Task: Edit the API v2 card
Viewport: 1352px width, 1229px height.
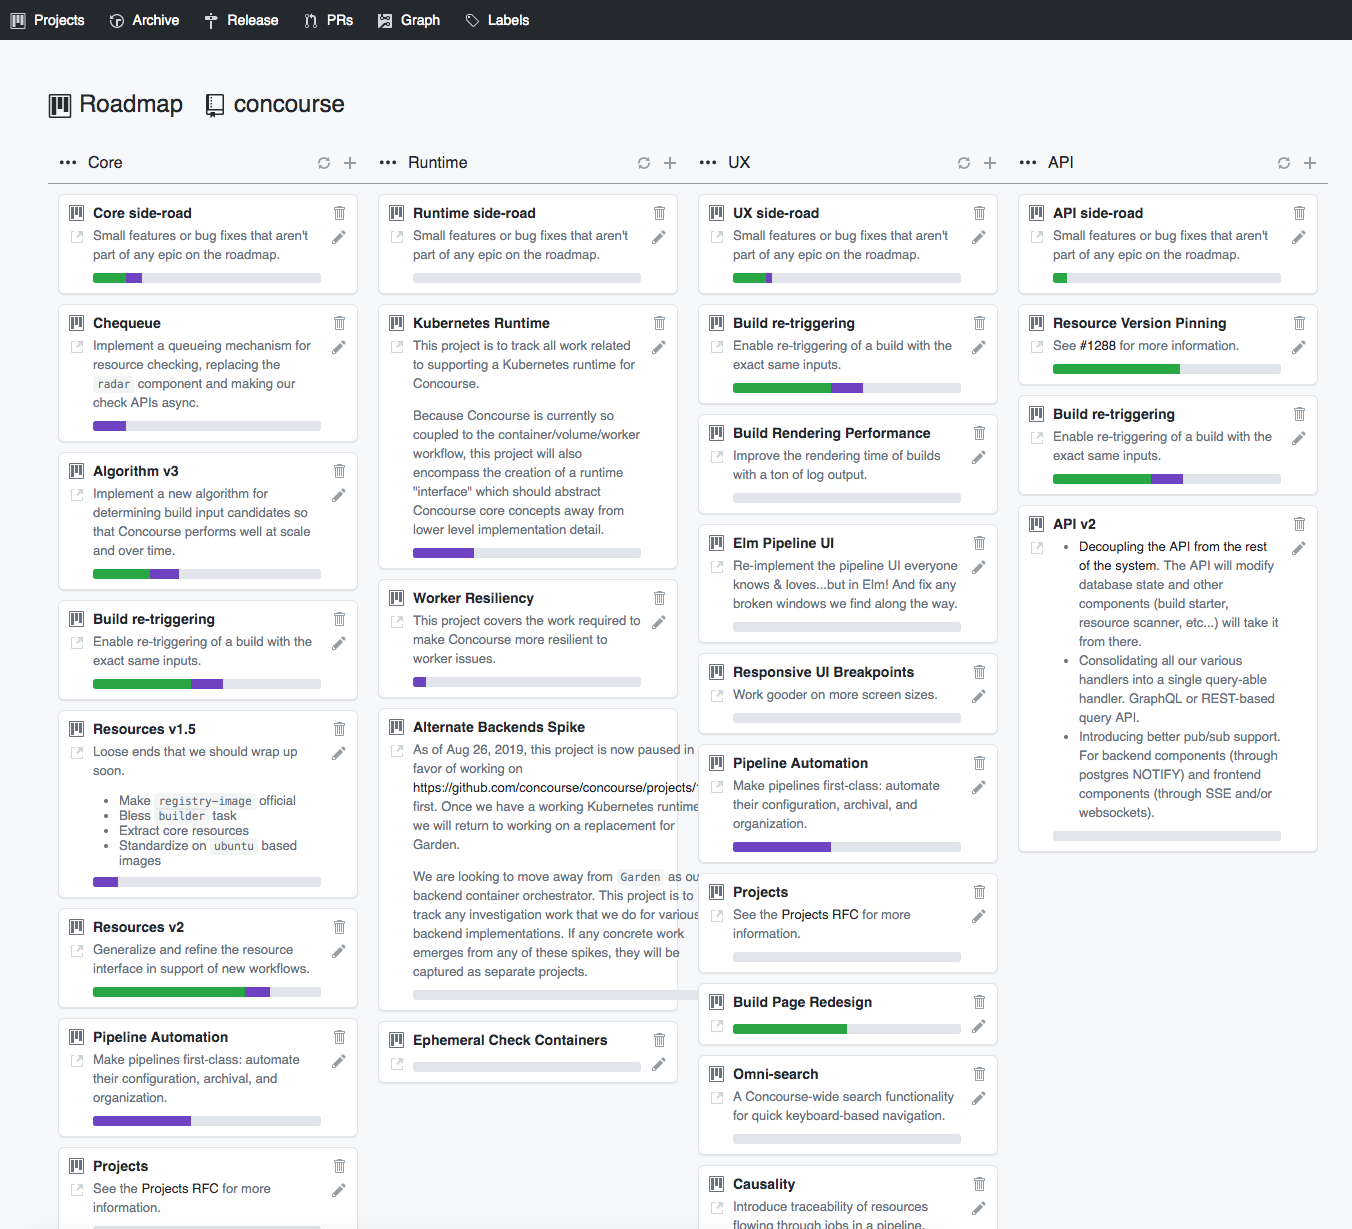Action: point(1298,549)
